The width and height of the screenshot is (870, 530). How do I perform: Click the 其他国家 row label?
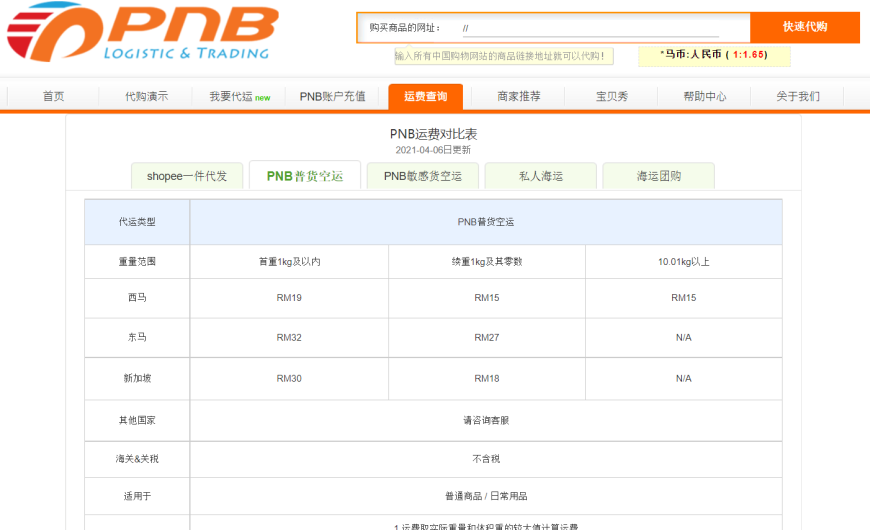point(137,421)
